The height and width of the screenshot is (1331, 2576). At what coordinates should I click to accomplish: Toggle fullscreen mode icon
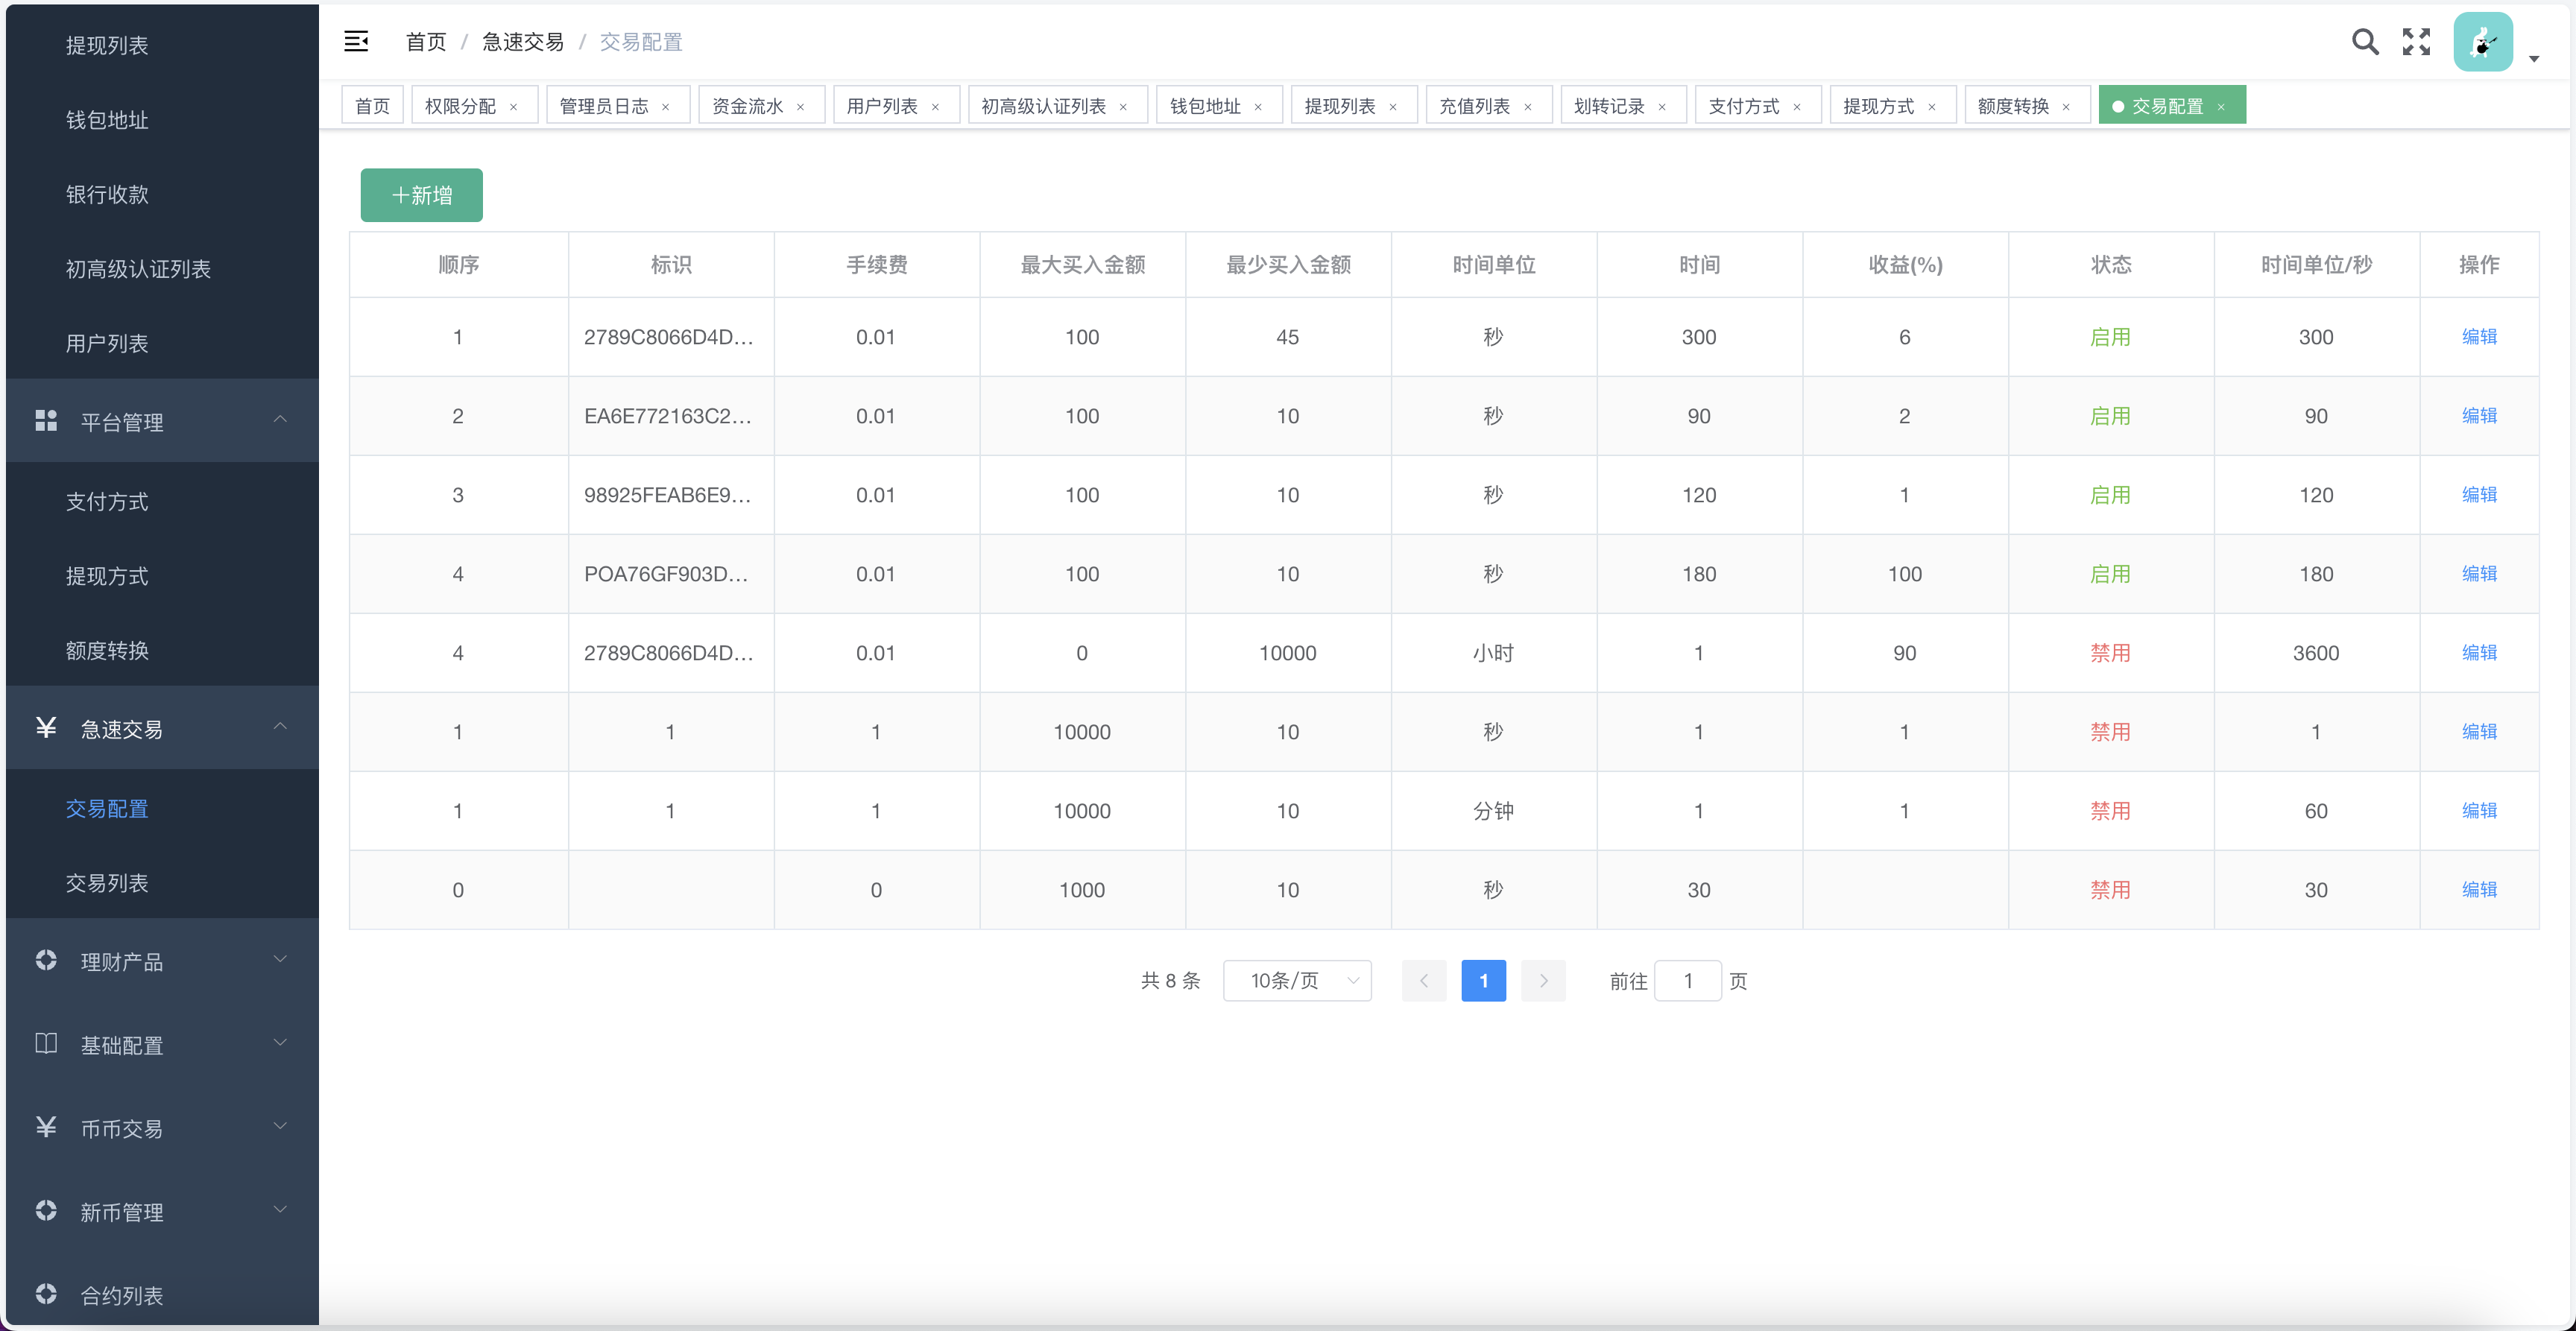coord(2416,41)
